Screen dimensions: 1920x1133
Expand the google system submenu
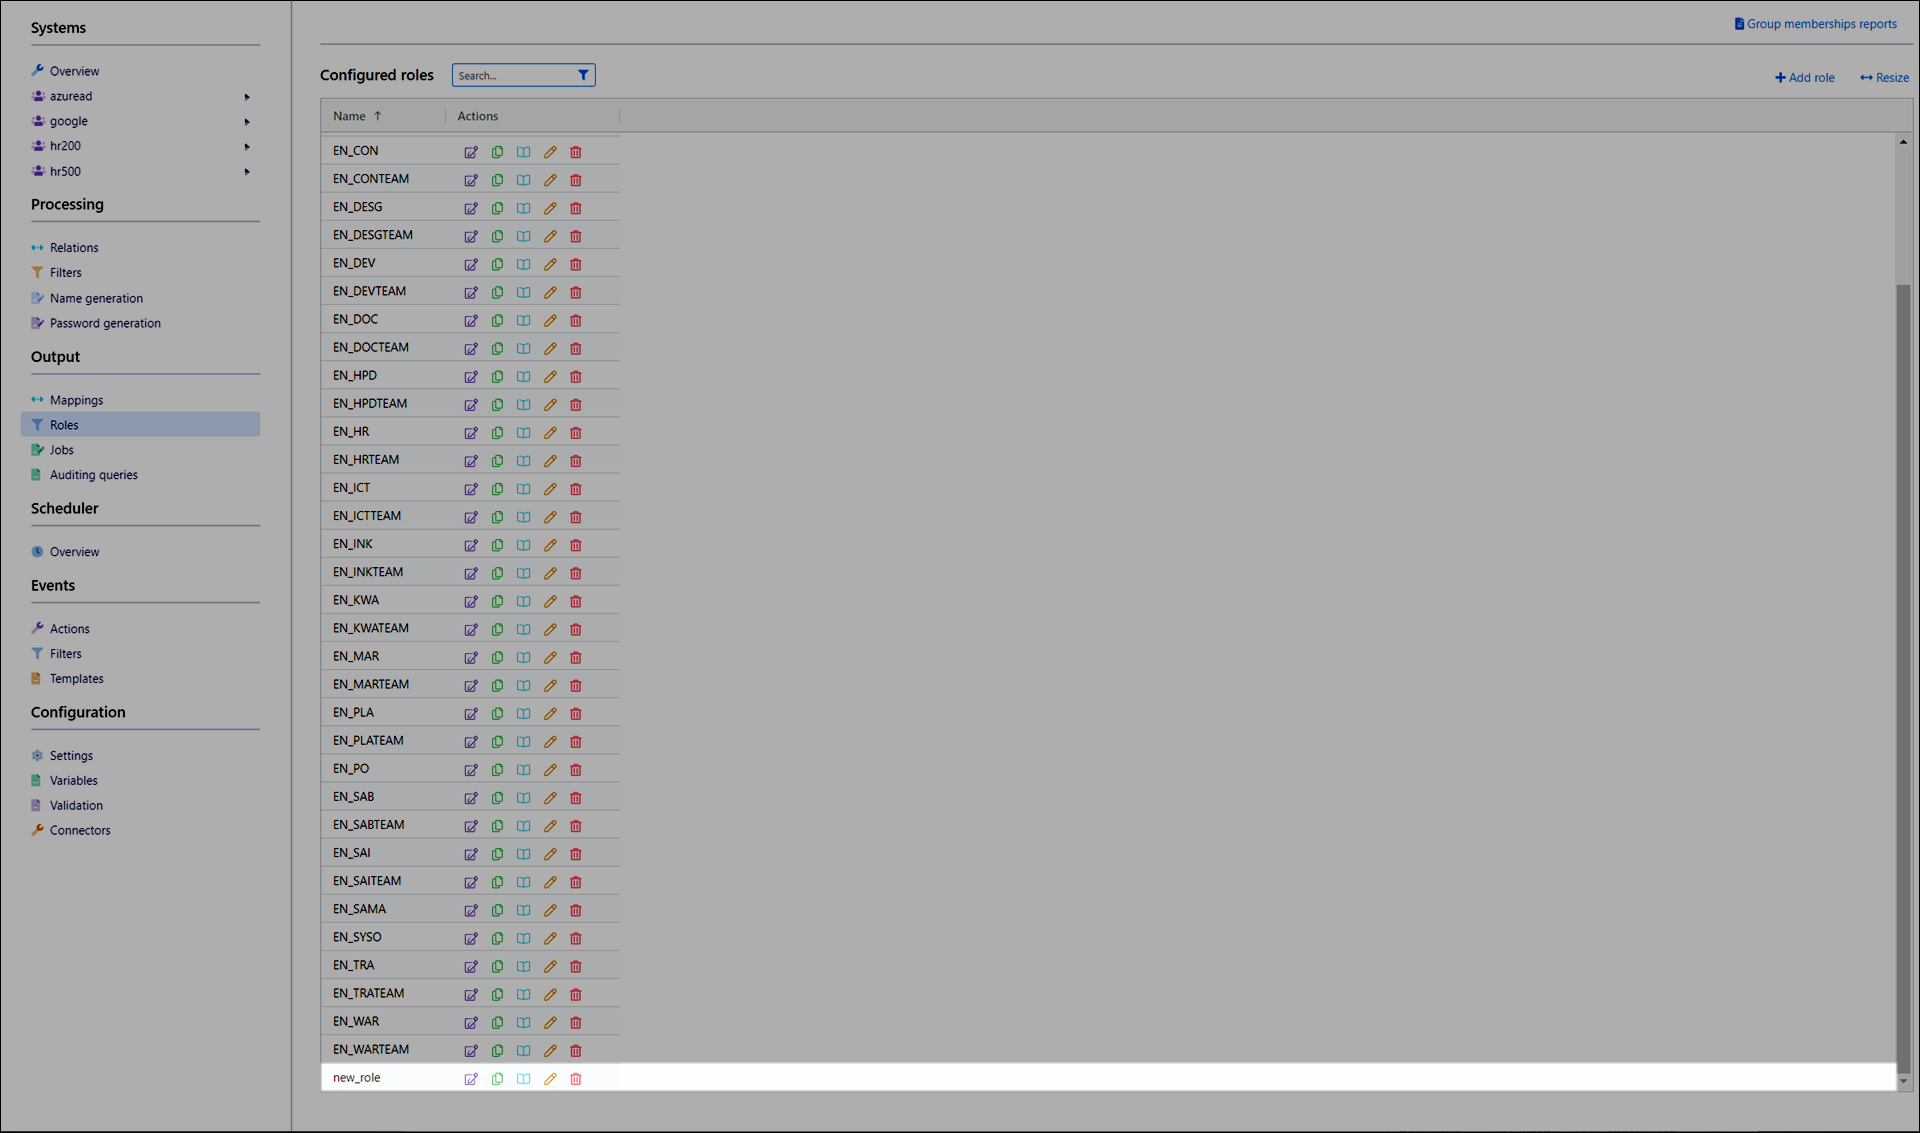pos(247,122)
